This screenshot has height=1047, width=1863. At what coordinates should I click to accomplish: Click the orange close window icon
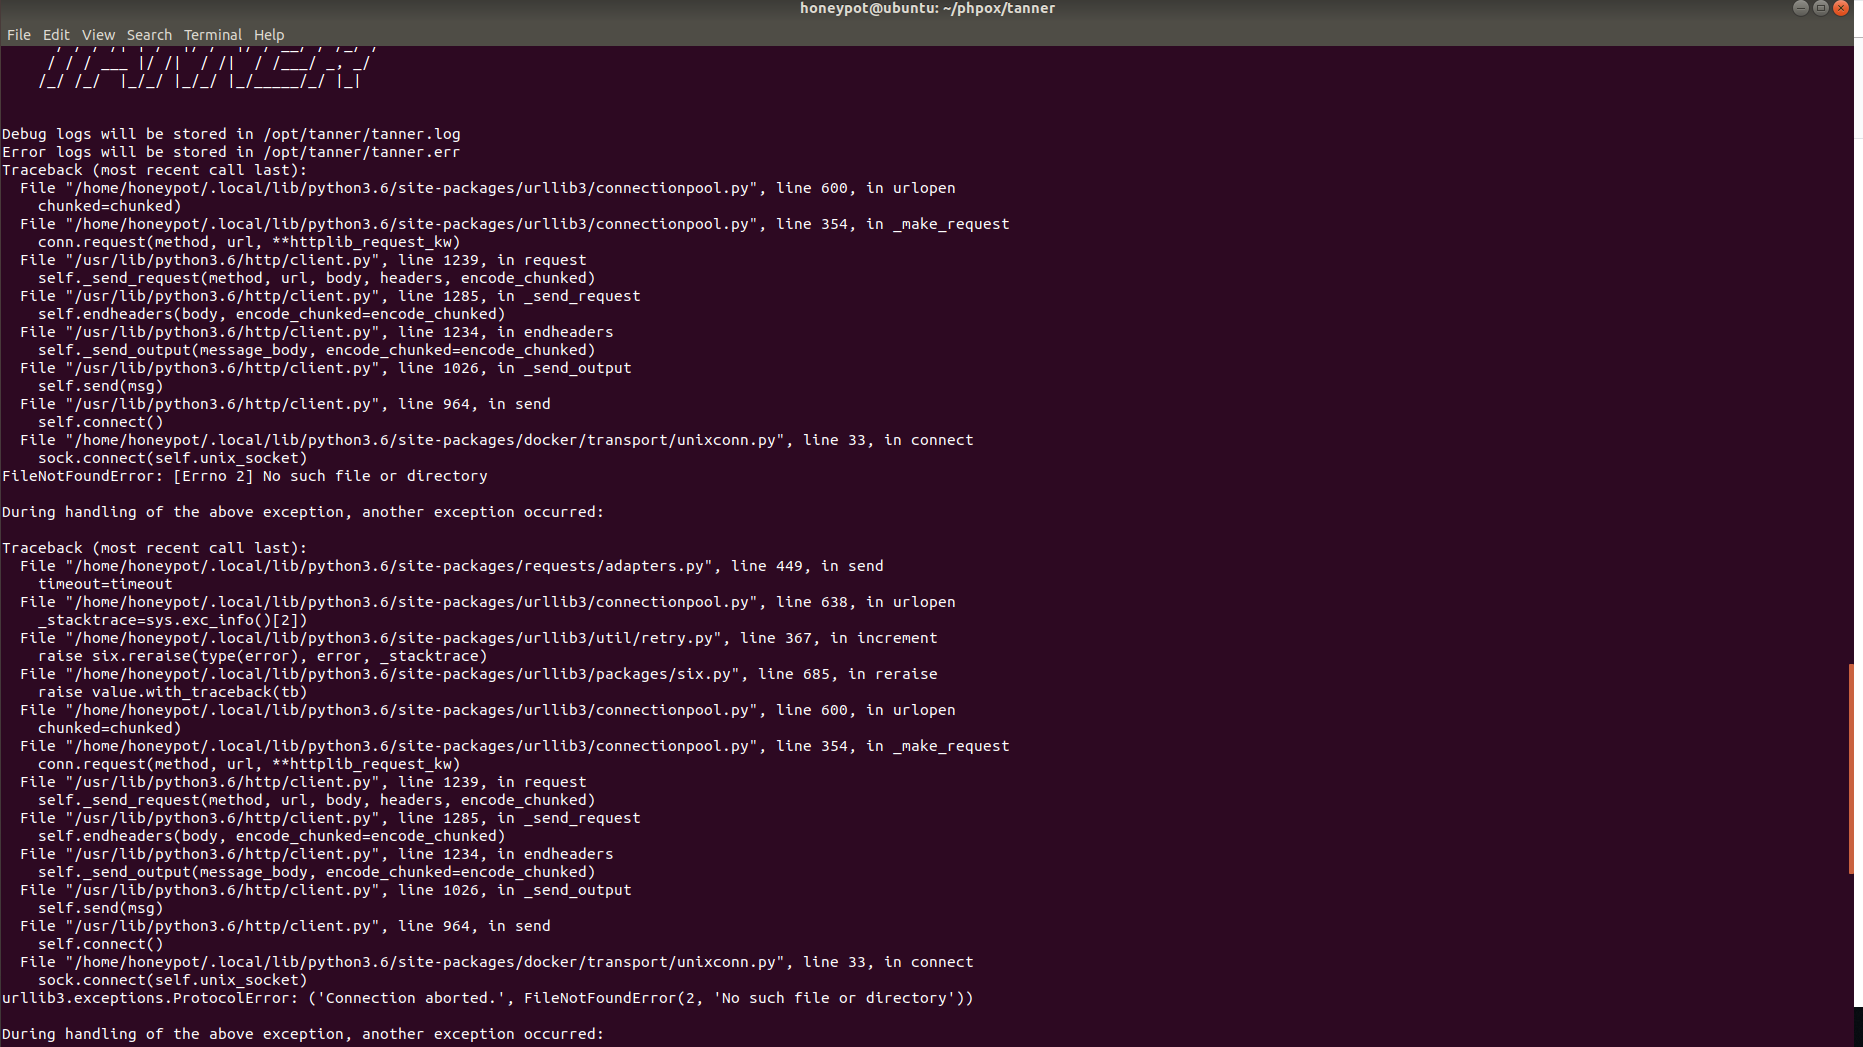click(1841, 8)
